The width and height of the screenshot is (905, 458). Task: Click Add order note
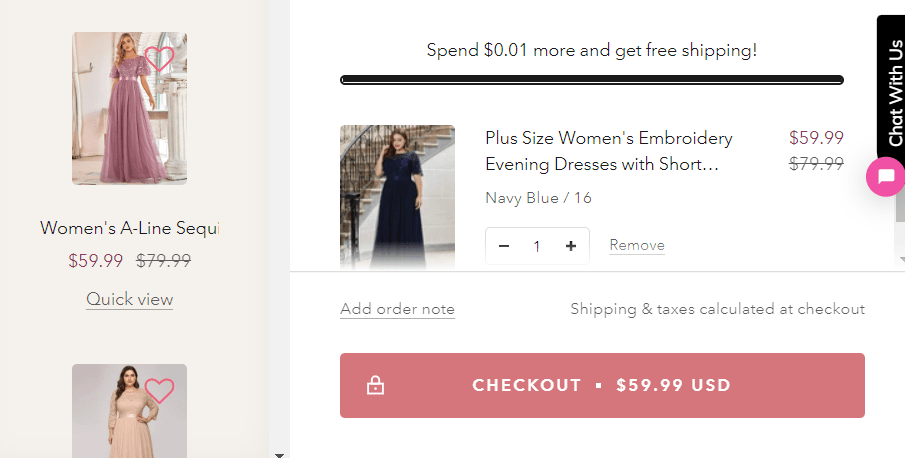tap(397, 309)
